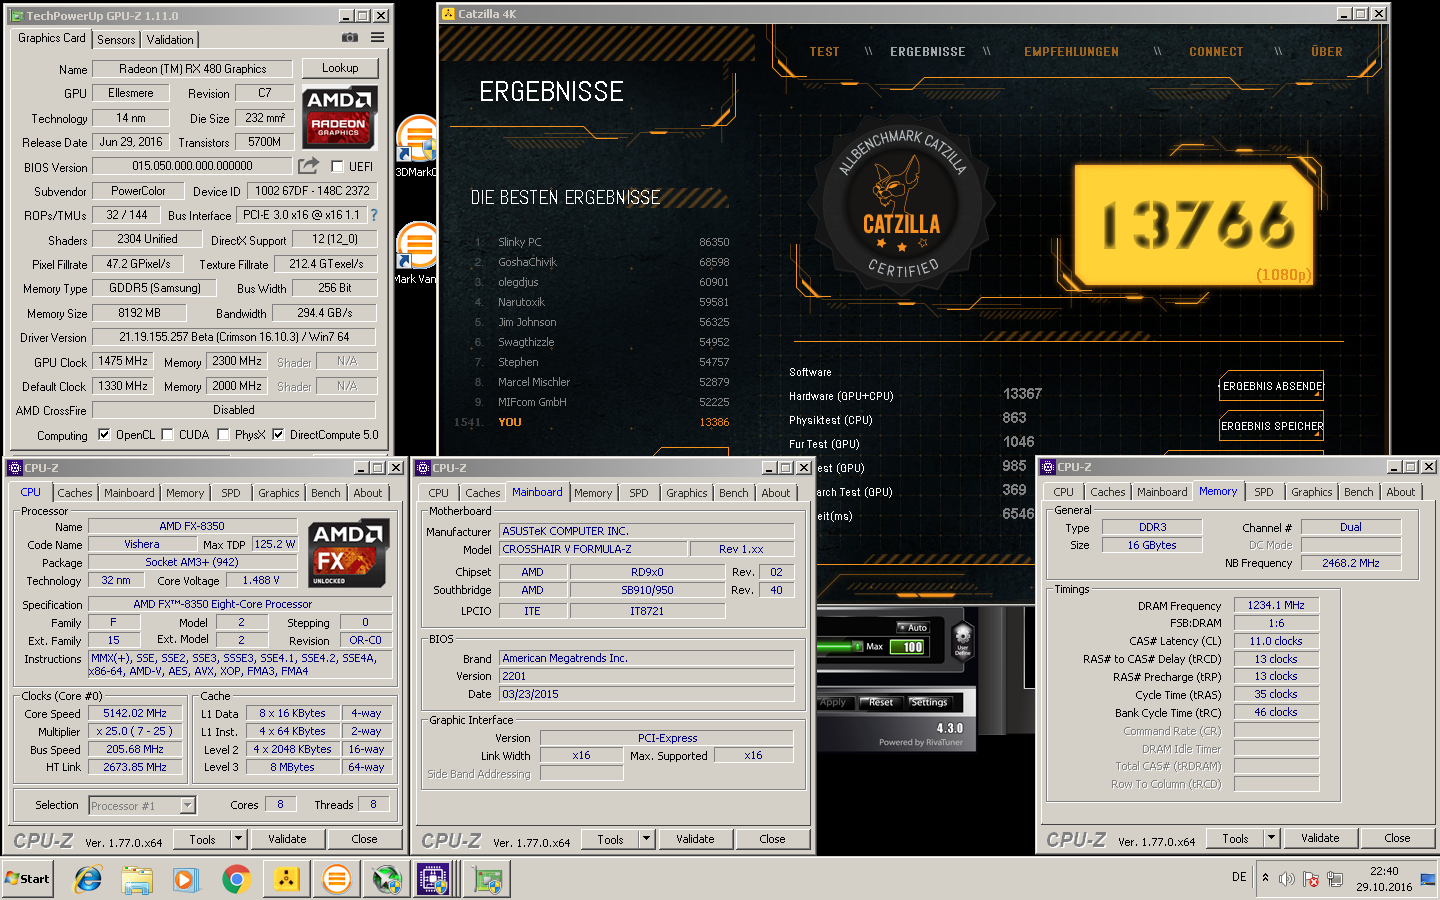This screenshot has height=900, width=1440.
Task: Switch to the GPU-Z taskbar icon
Action: pyautogui.click(x=489, y=879)
